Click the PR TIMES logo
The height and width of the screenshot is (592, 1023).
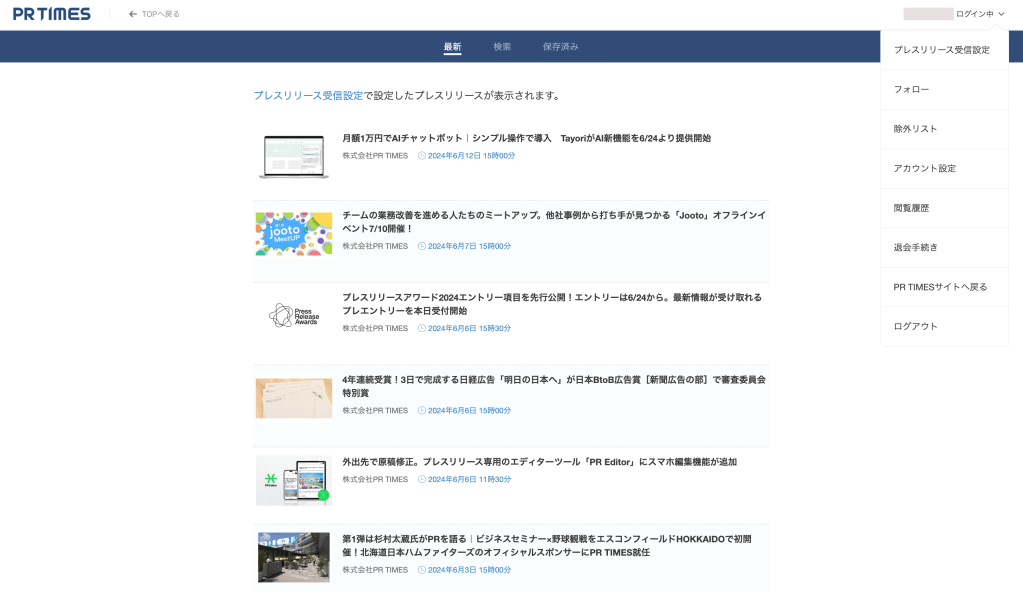pyautogui.click(x=52, y=14)
